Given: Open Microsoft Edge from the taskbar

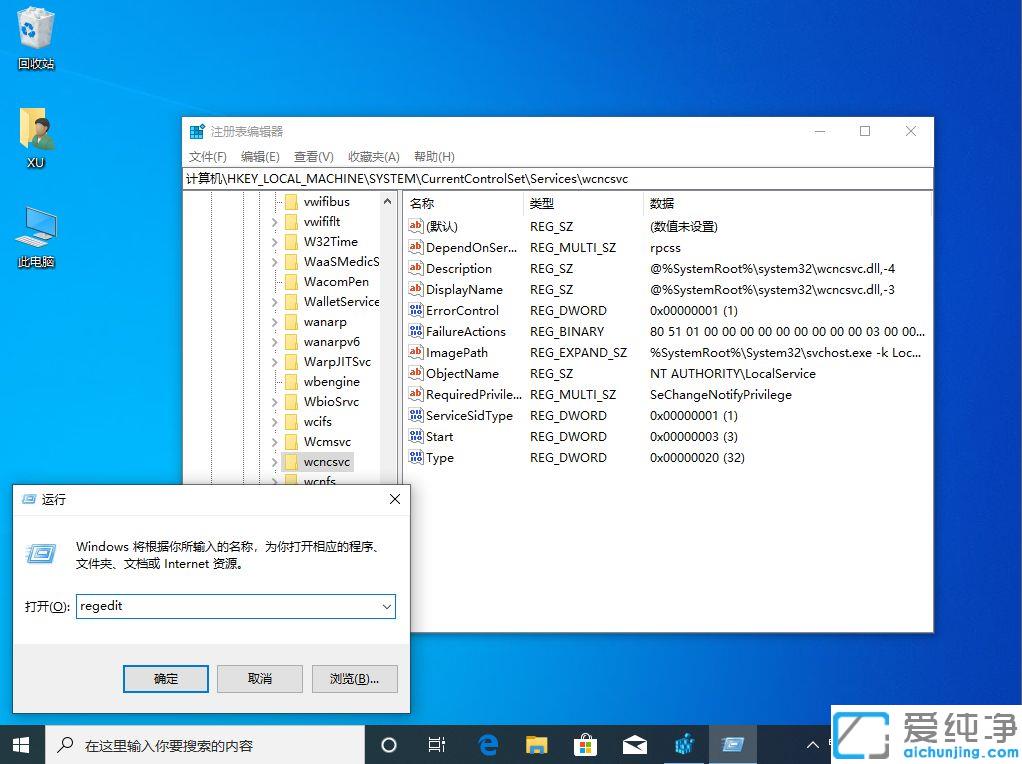Looking at the screenshot, I should point(487,744).
